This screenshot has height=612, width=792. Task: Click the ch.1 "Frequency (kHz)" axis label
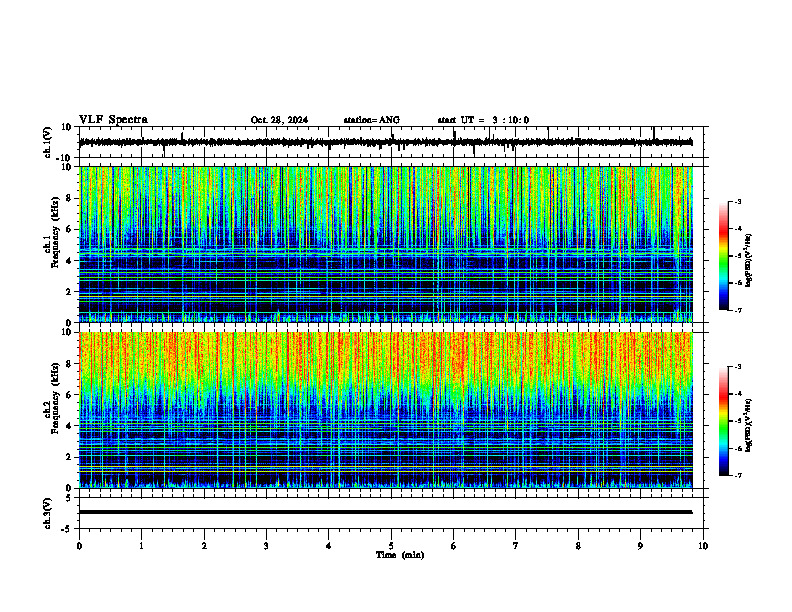coord(55,233)
